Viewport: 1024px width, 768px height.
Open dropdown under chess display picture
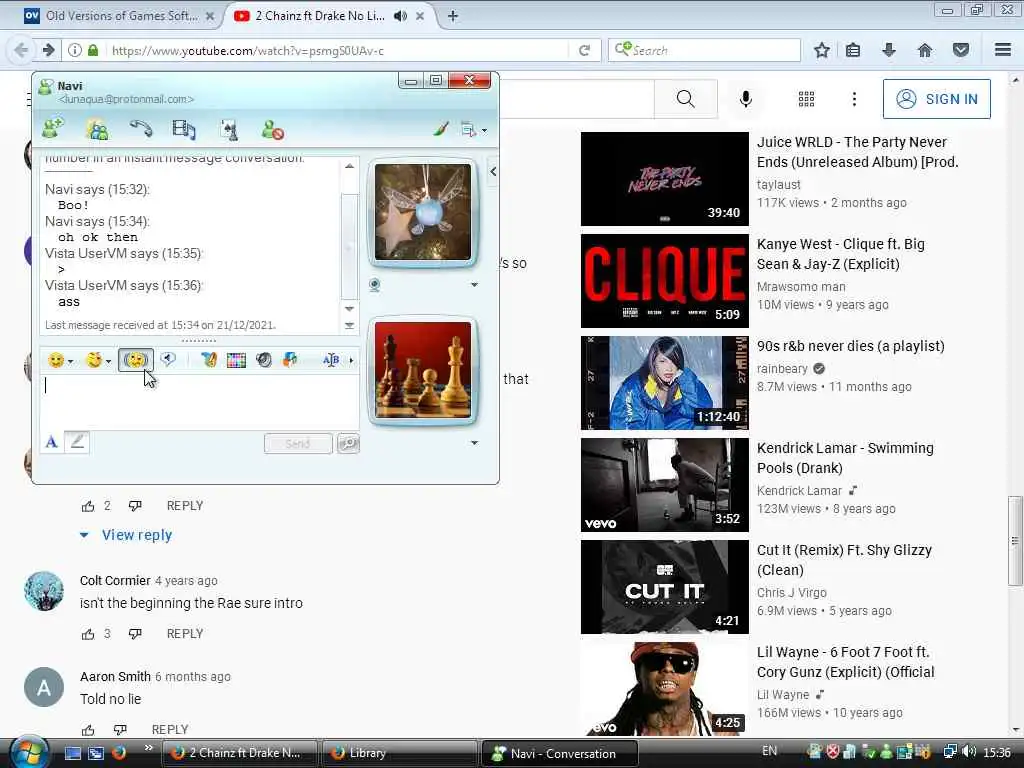click(475, 443)
